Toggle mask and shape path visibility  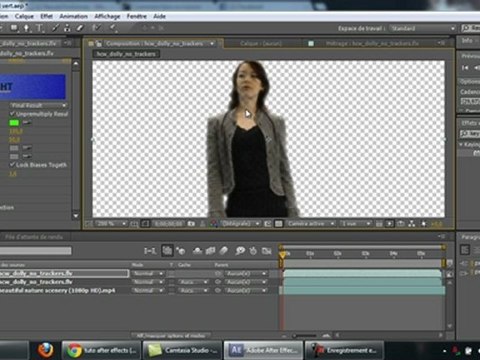click(145, 224)
